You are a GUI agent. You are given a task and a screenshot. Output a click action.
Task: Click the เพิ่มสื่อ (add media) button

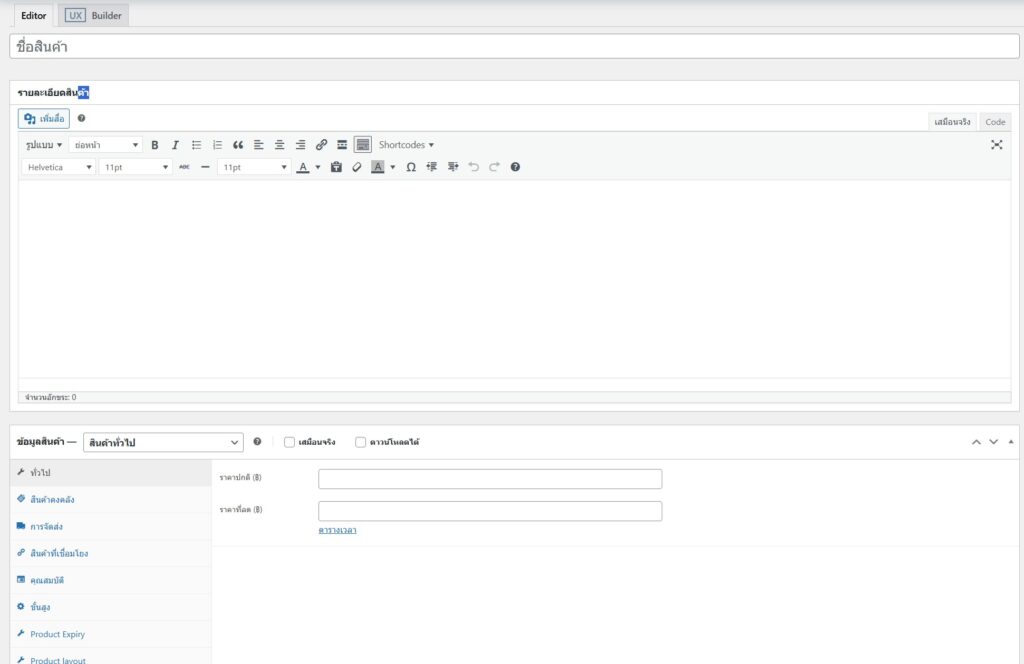tap(44, 118)
